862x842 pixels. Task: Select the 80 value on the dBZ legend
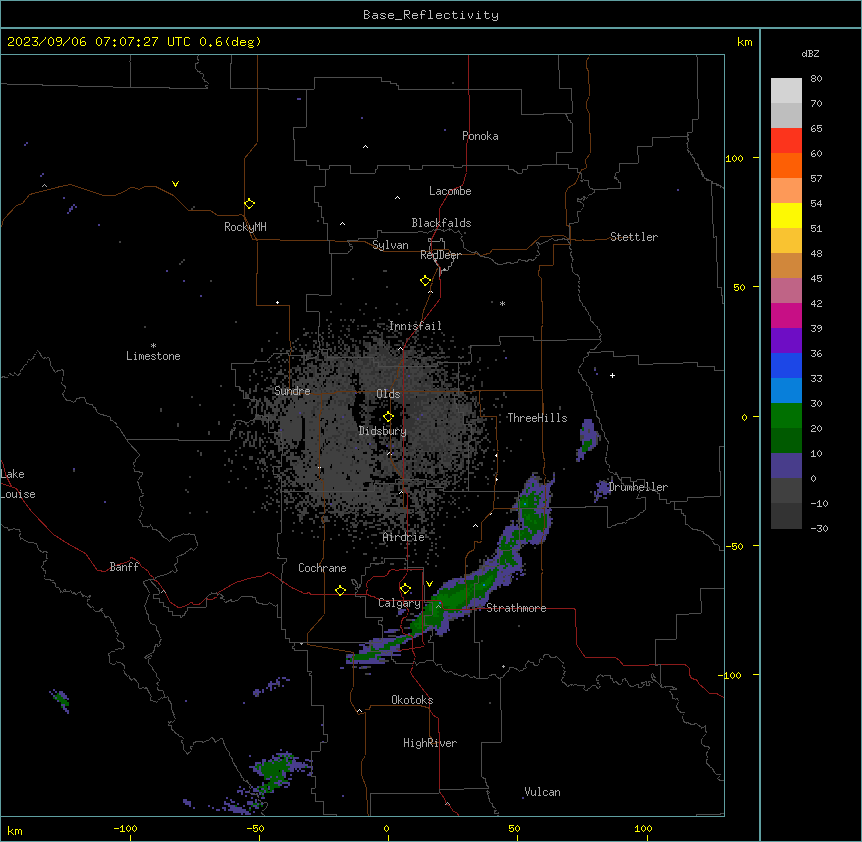point(816,79)
